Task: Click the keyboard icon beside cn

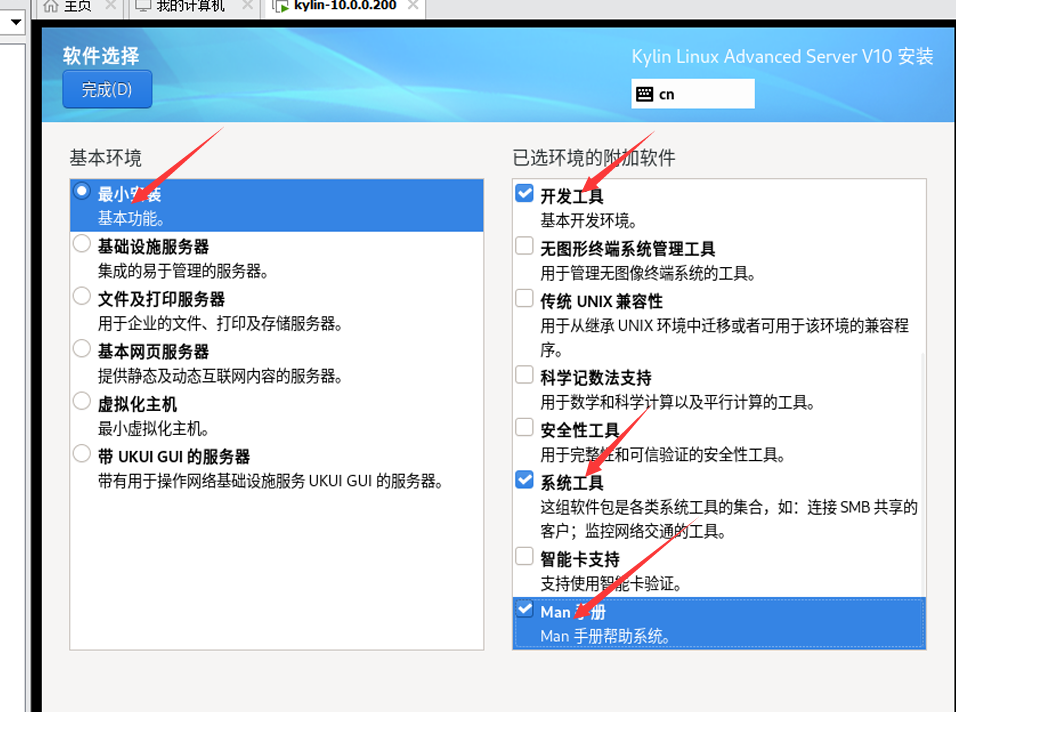Action: pos(644,94)
